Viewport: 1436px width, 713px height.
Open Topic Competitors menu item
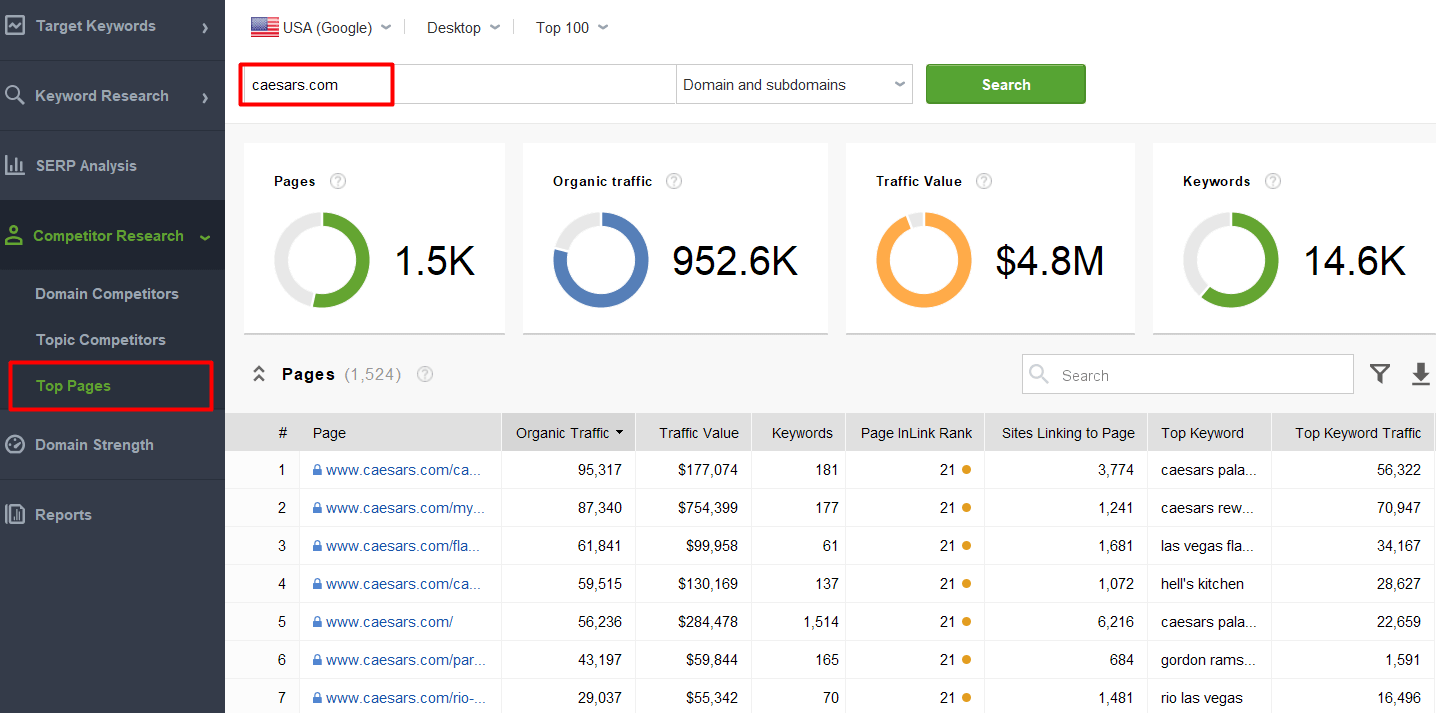click(100, 340)
